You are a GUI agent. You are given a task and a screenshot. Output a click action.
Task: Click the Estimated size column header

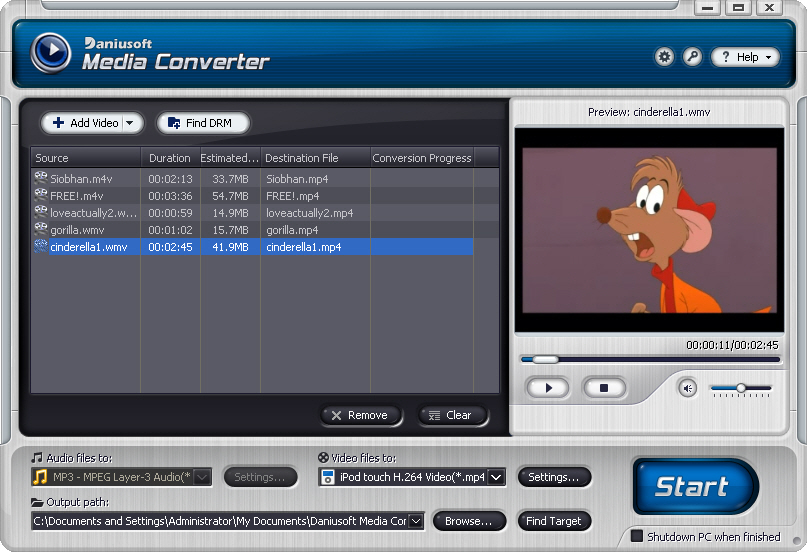point(230,158)
